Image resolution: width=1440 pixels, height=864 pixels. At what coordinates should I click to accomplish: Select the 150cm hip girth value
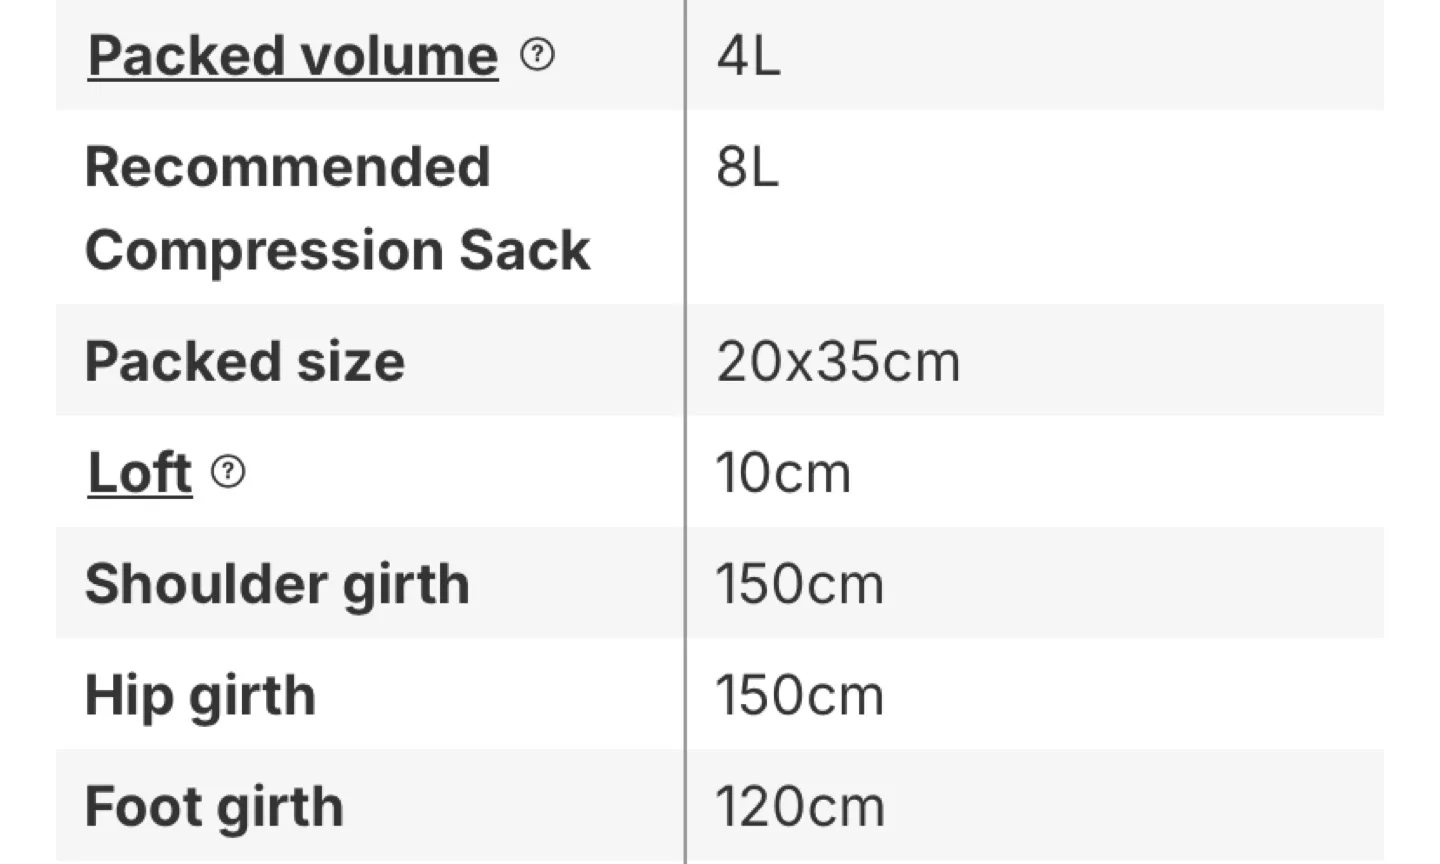point(800,693)
